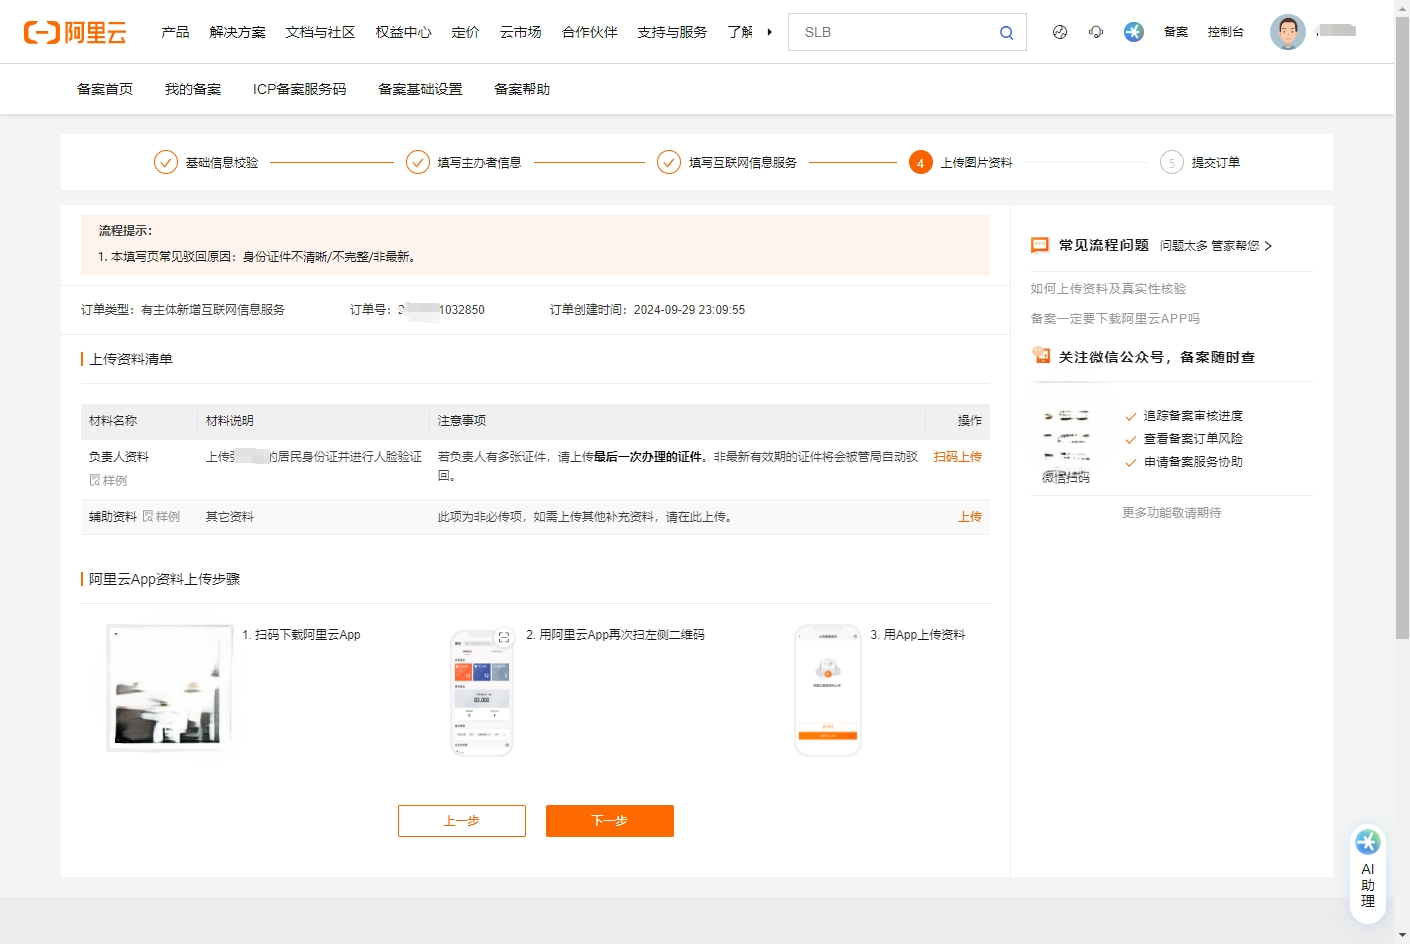This screenshot has width=1410, height=944.
Task: Open 管家帮您 via its chevron
Action: pos(1268,245)
